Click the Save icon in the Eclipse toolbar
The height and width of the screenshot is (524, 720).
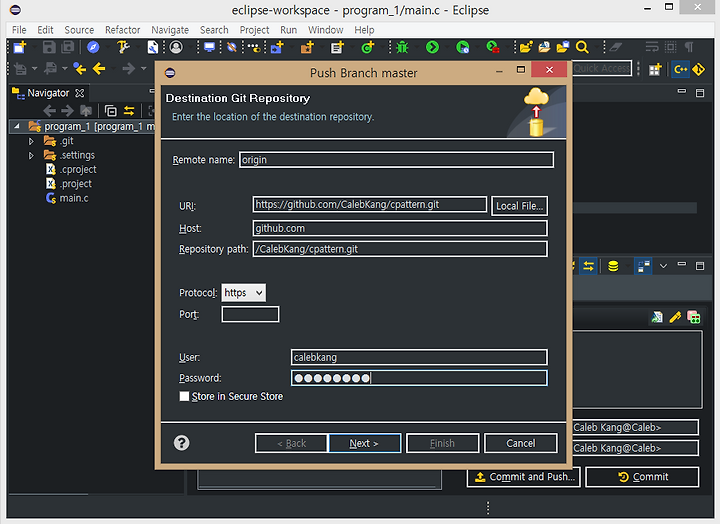pyautogui.click(x=49, y=47)
